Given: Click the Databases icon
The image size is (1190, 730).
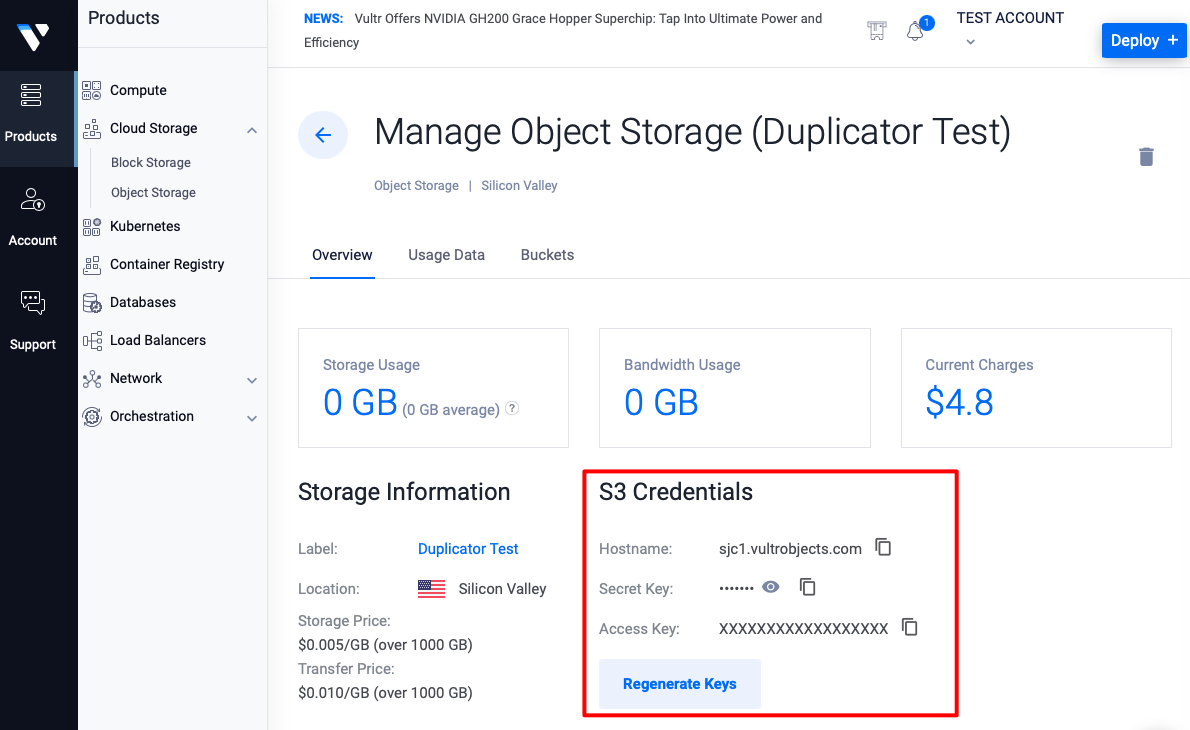Looking at the screenshot, I should coord(92,303).
